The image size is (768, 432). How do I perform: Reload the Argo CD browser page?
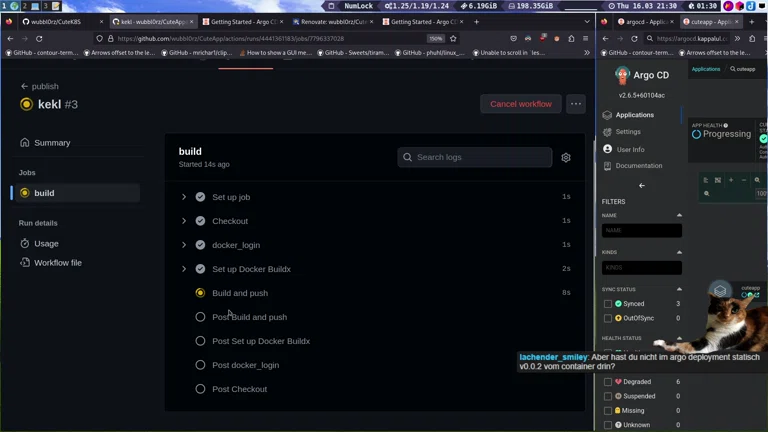coord(634,38)
